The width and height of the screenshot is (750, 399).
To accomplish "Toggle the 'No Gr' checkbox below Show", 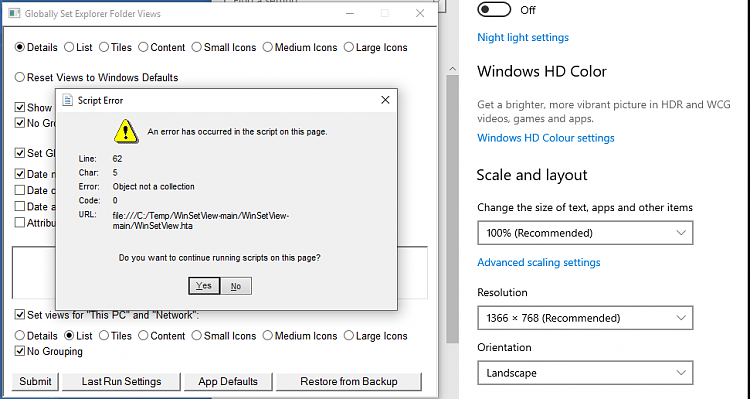I will point(20,123).
